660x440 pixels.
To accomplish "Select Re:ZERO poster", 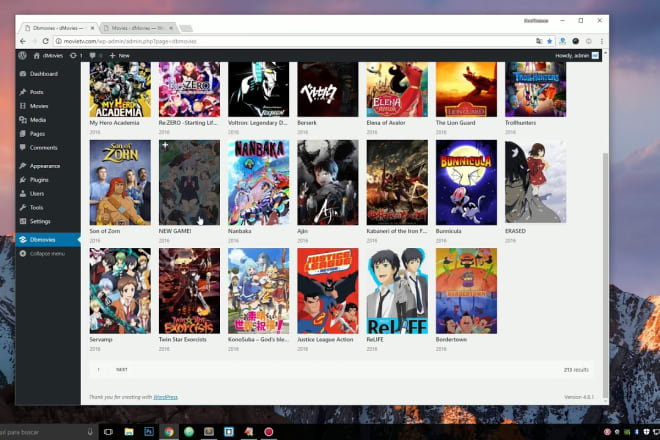I will pos(189,89).
